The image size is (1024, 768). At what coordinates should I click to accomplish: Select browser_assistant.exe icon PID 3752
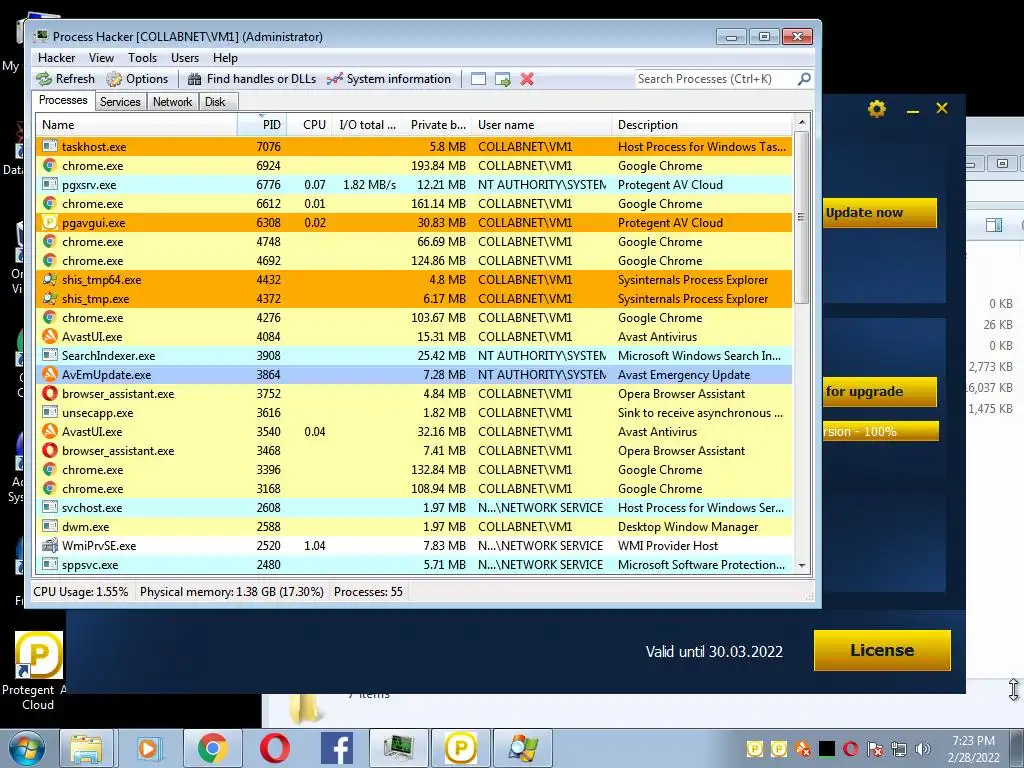pyautogui.click(x=50, y=393)
